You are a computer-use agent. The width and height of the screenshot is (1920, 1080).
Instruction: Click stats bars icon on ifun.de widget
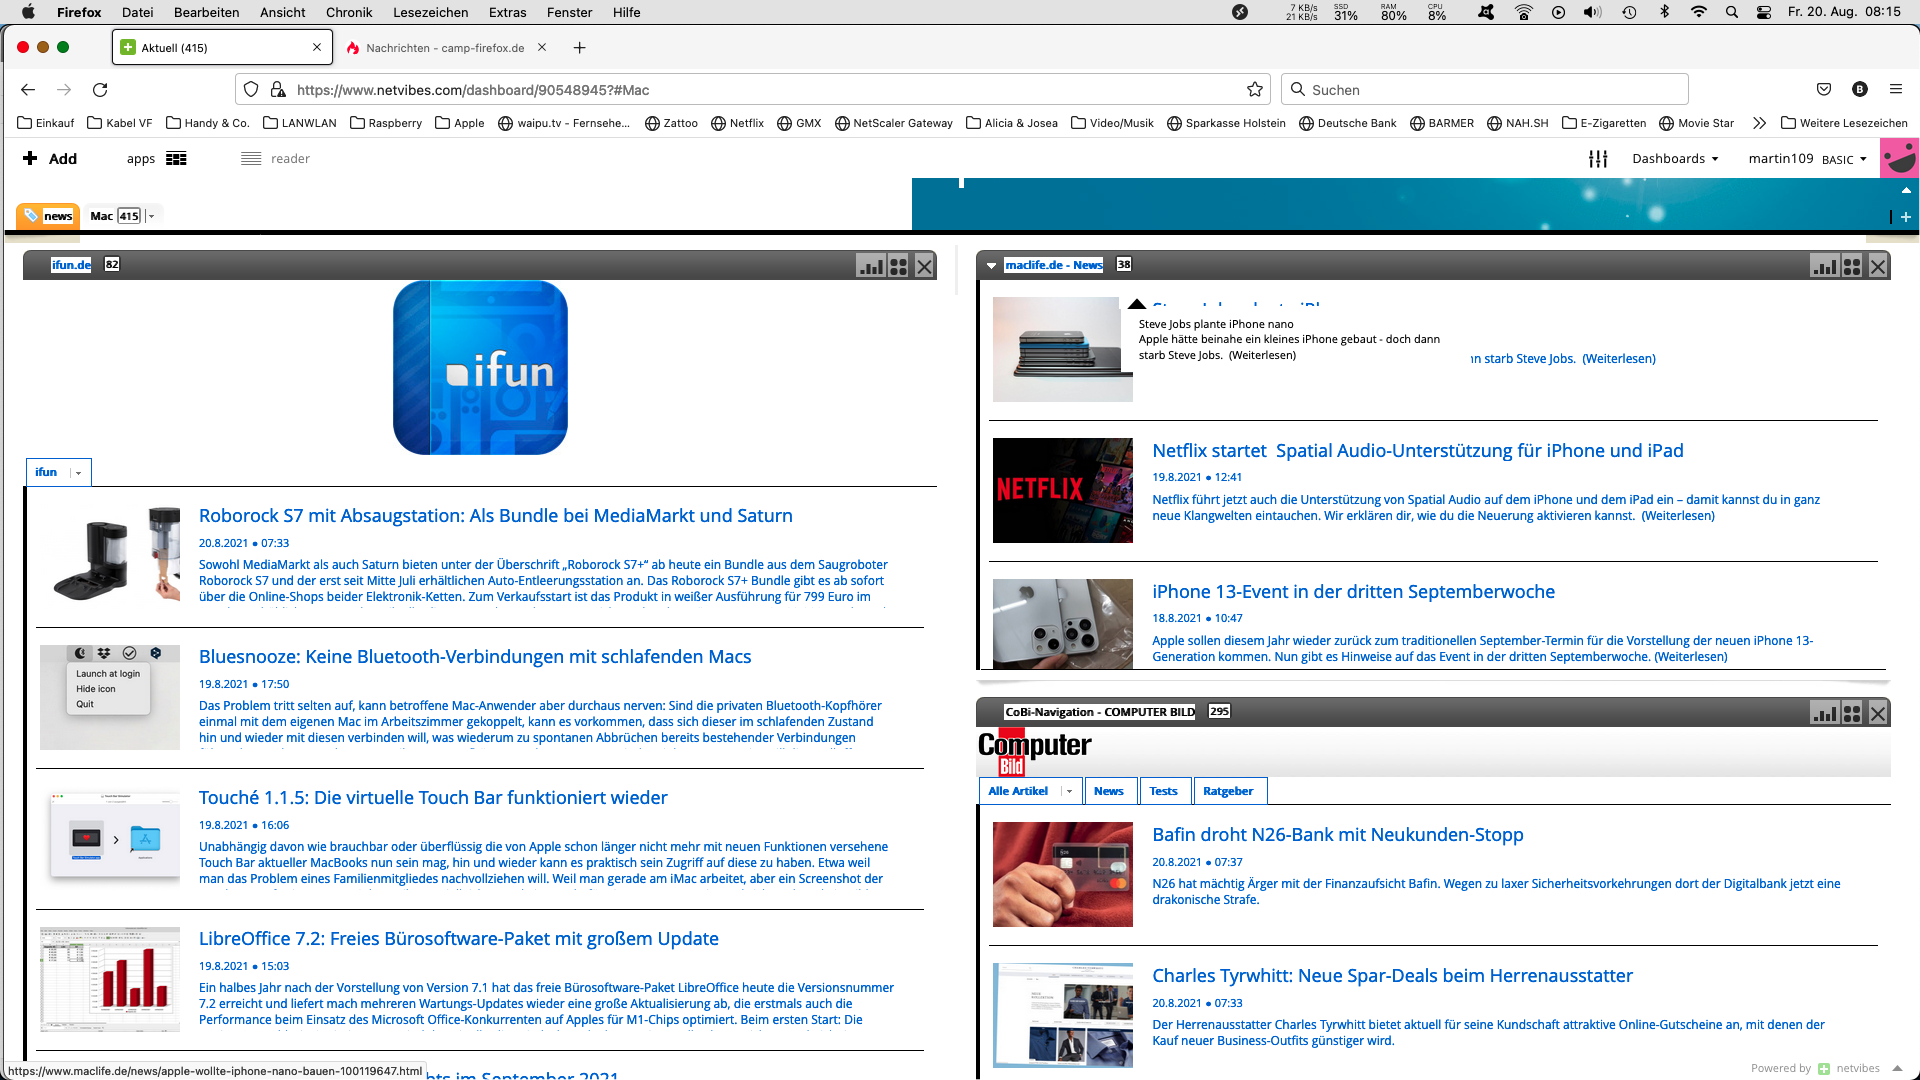[x=871, y=266]
